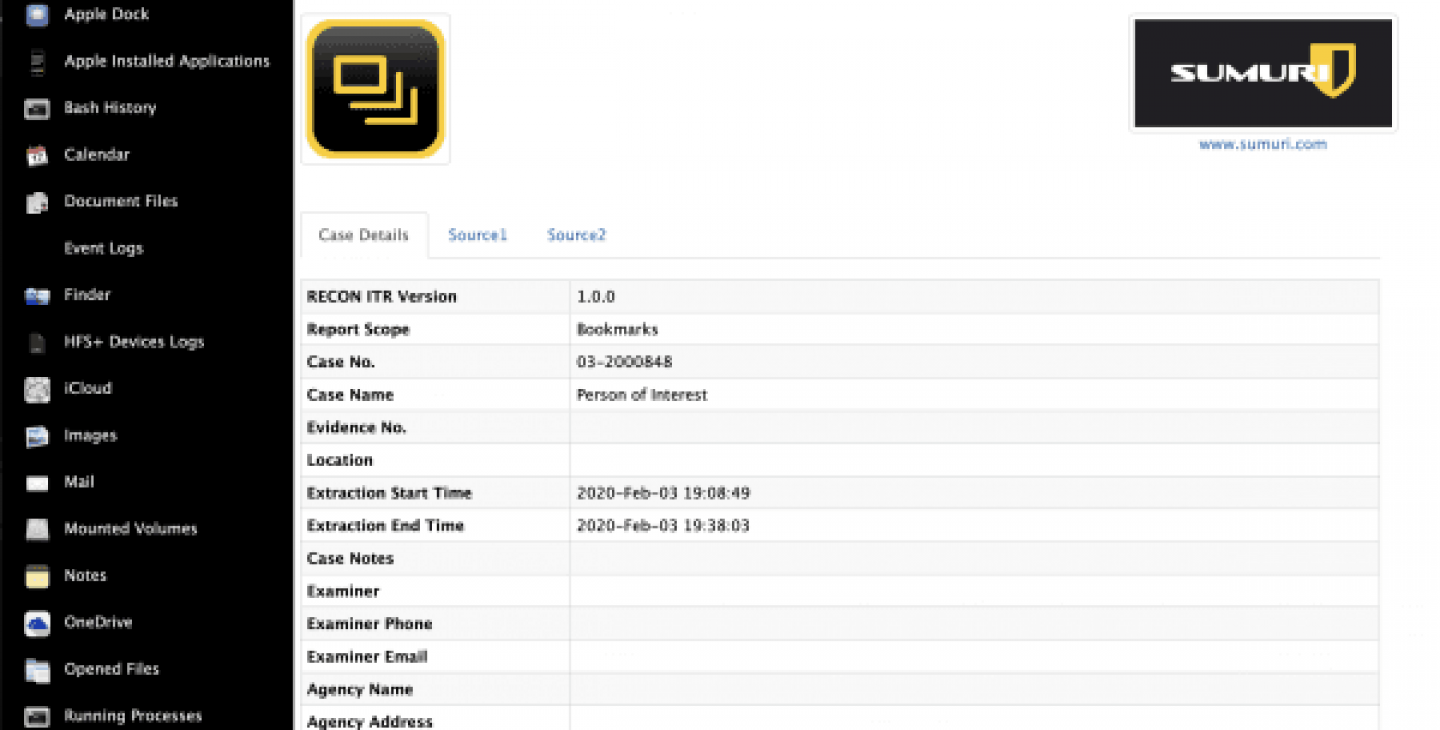
Task: Open Notes category label
Action: click(x=85, y=576)
